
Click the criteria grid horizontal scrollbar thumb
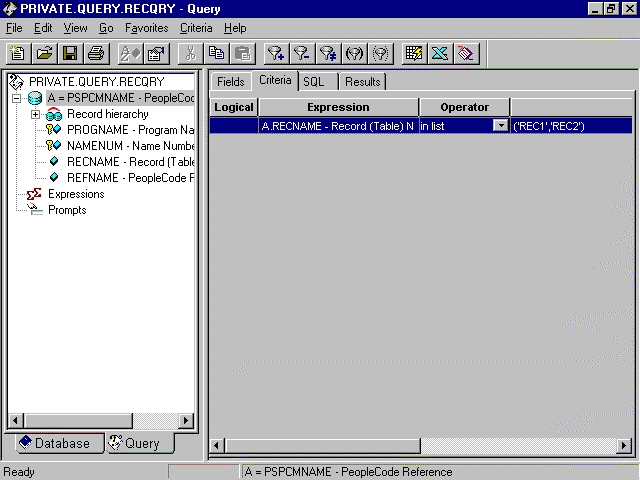point(322,445)
